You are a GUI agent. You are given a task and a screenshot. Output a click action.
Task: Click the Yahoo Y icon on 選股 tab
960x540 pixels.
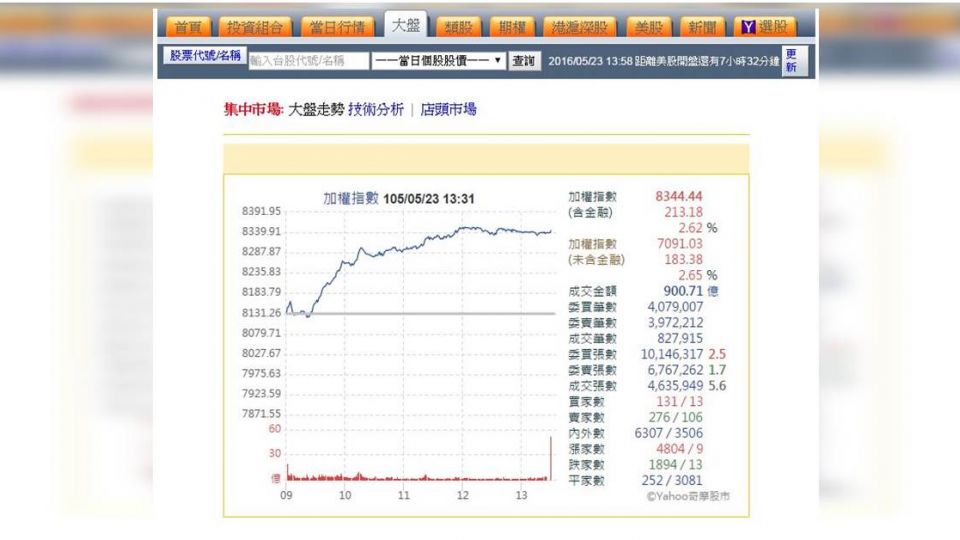pyautogui.click(x=747, y=27)
